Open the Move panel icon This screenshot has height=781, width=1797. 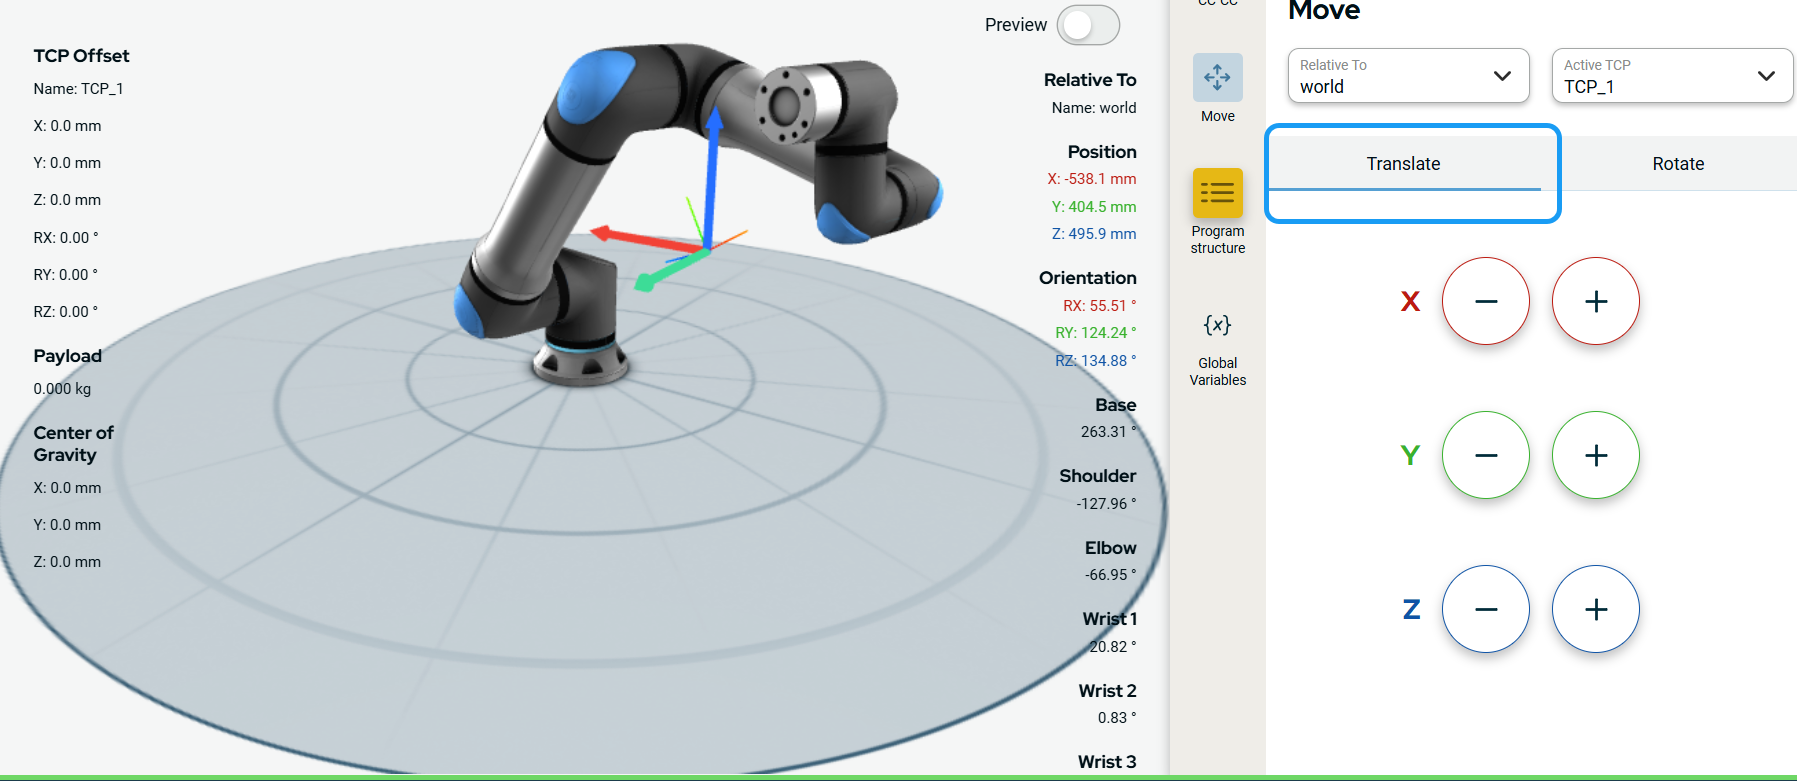1217,78
